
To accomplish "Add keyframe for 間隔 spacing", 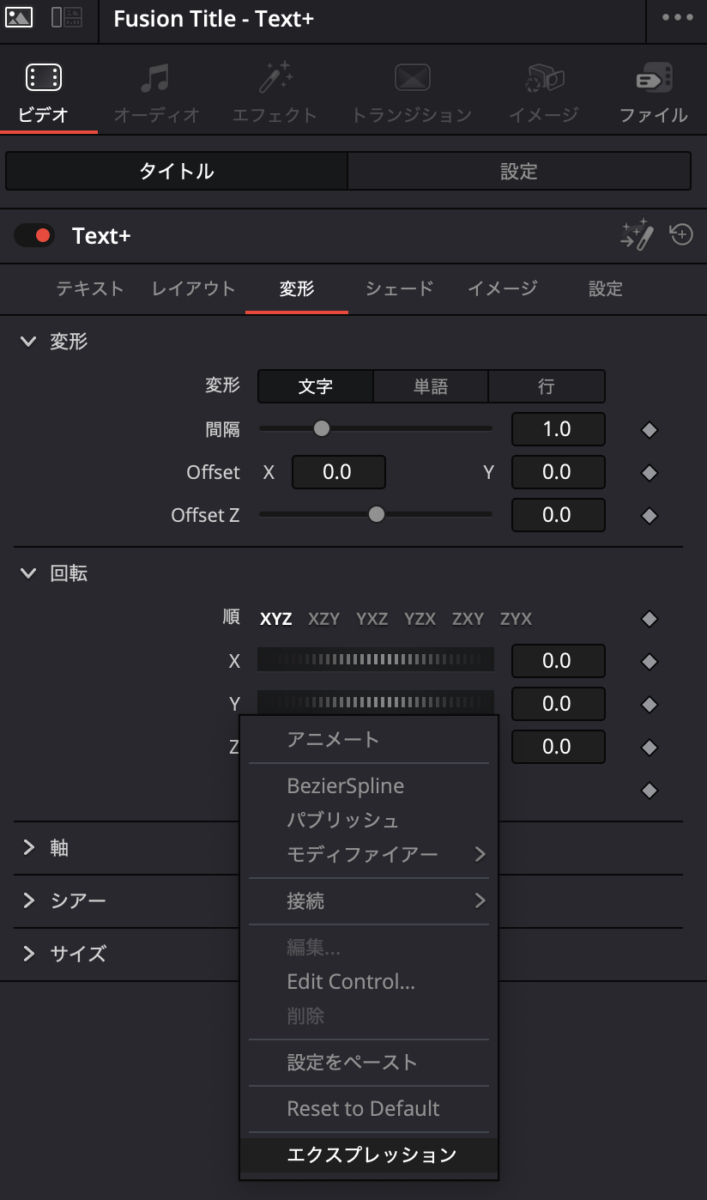I will coord(649,430).
